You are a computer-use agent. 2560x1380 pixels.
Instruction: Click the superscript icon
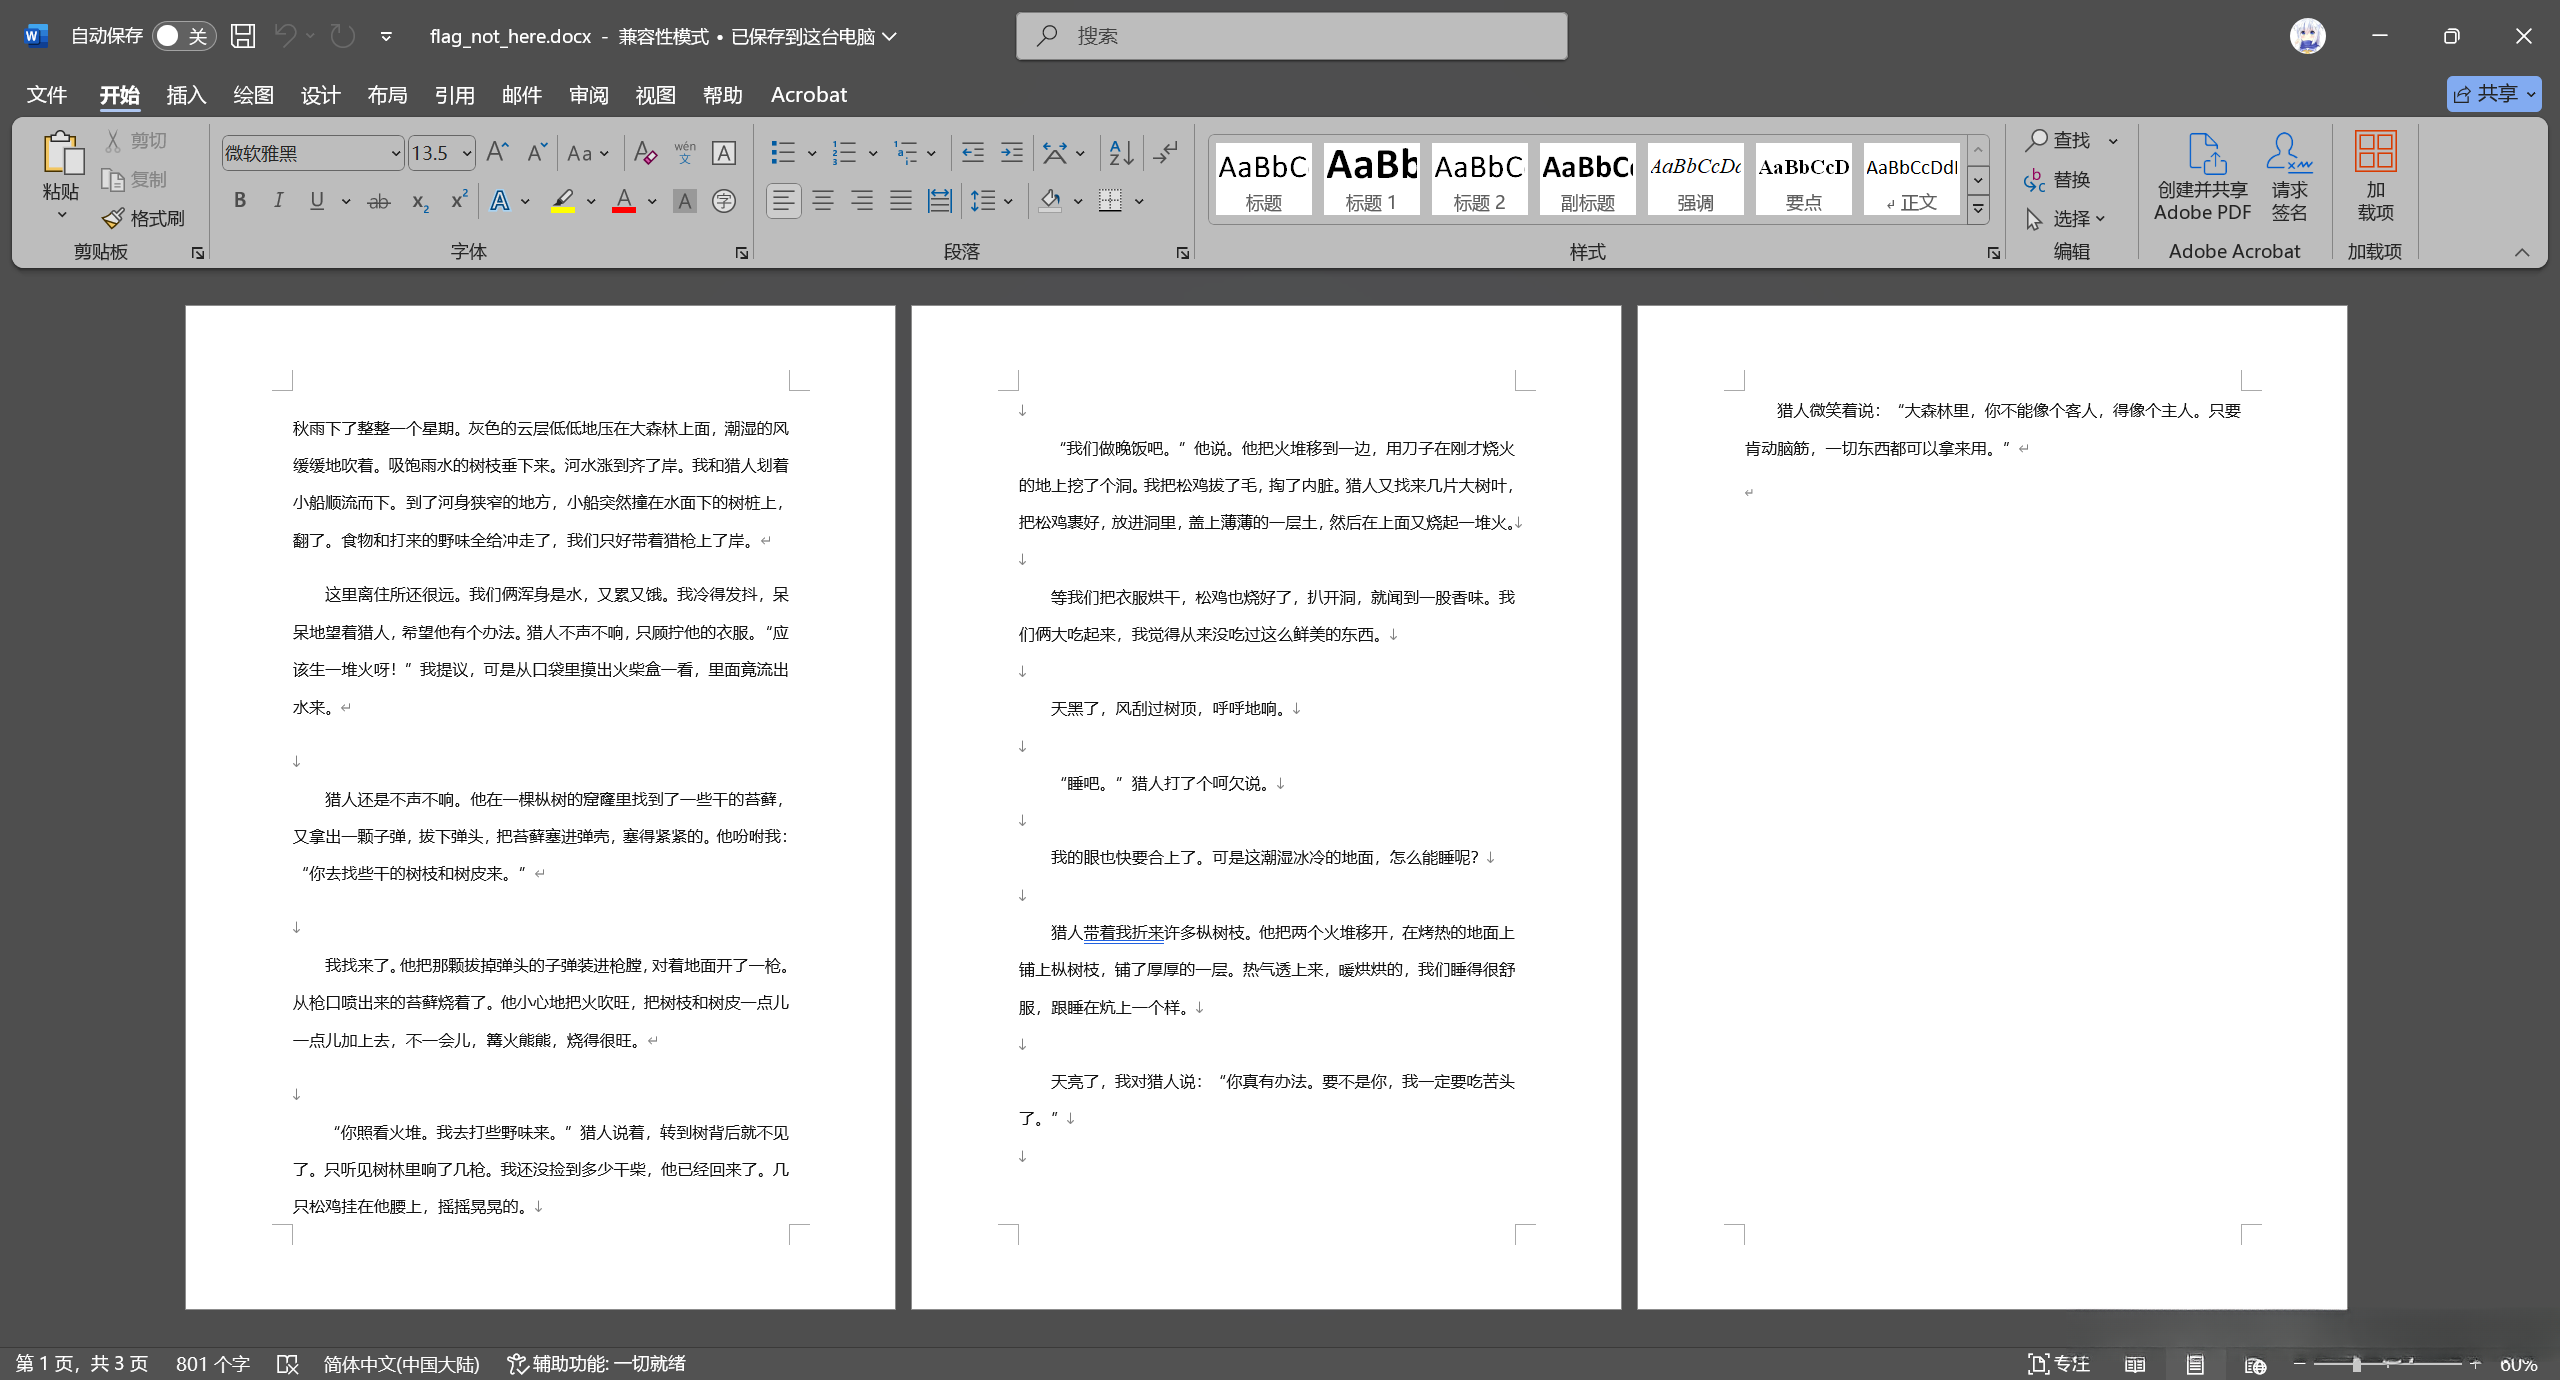click(458, 201)
